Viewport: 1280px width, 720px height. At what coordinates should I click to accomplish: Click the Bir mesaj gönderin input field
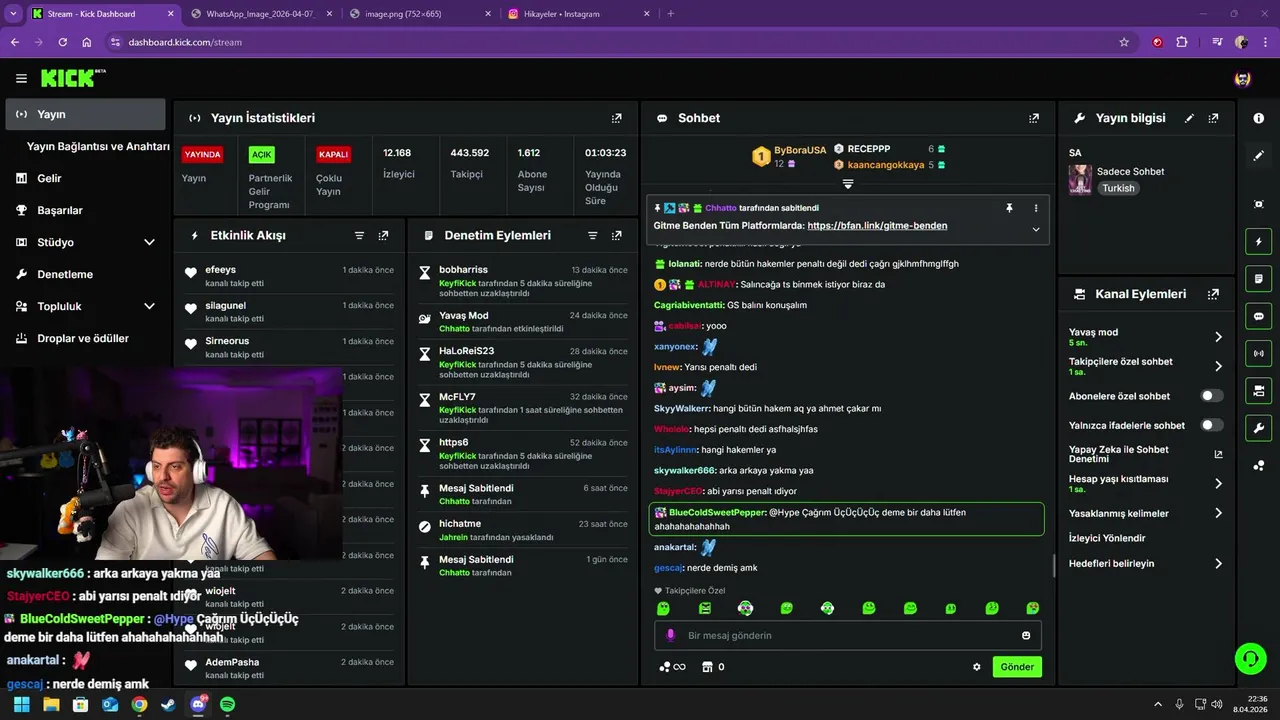848,636
